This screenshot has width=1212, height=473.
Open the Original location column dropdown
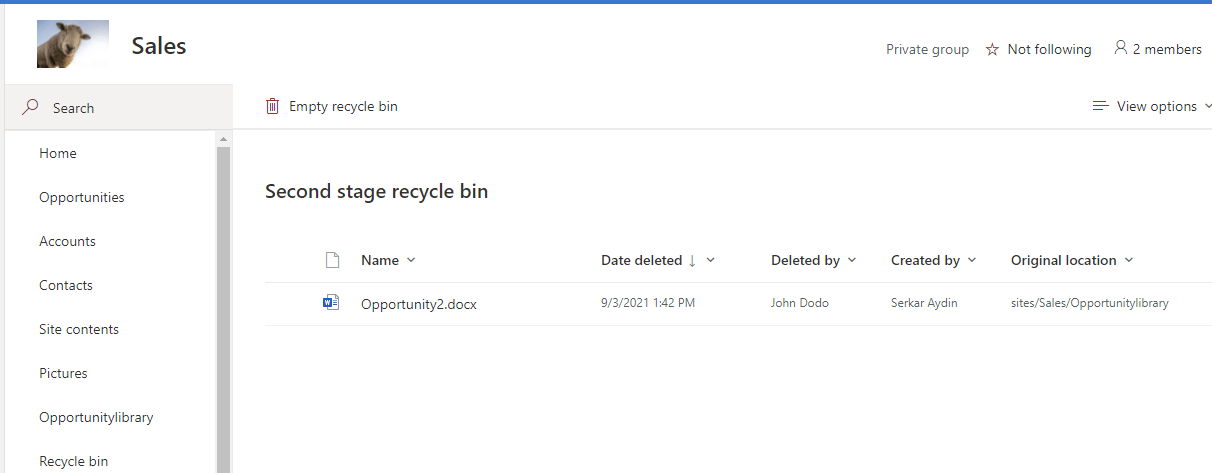(1129, 260)
